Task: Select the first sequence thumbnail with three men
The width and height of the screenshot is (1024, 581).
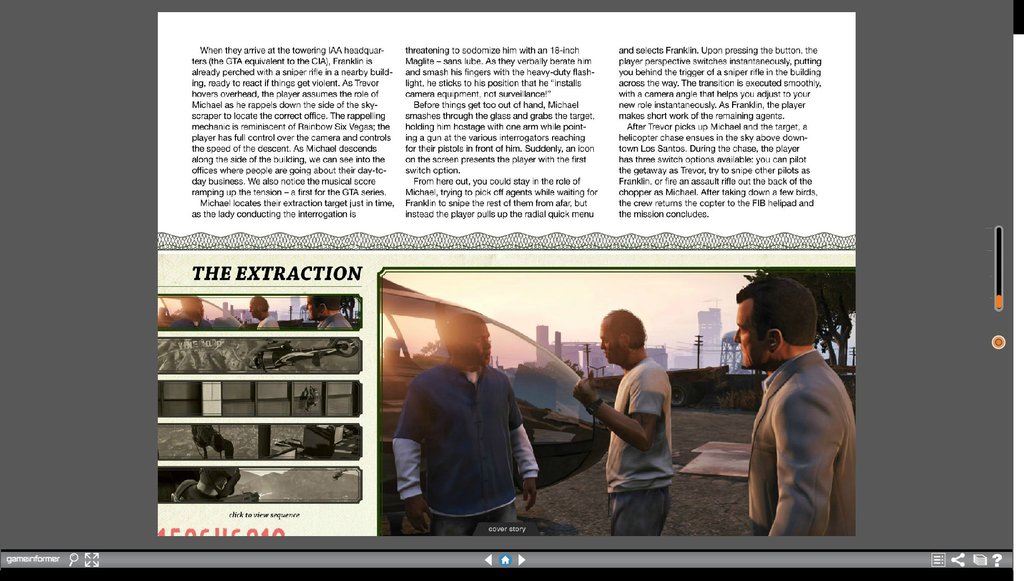Action: (259, 312)
